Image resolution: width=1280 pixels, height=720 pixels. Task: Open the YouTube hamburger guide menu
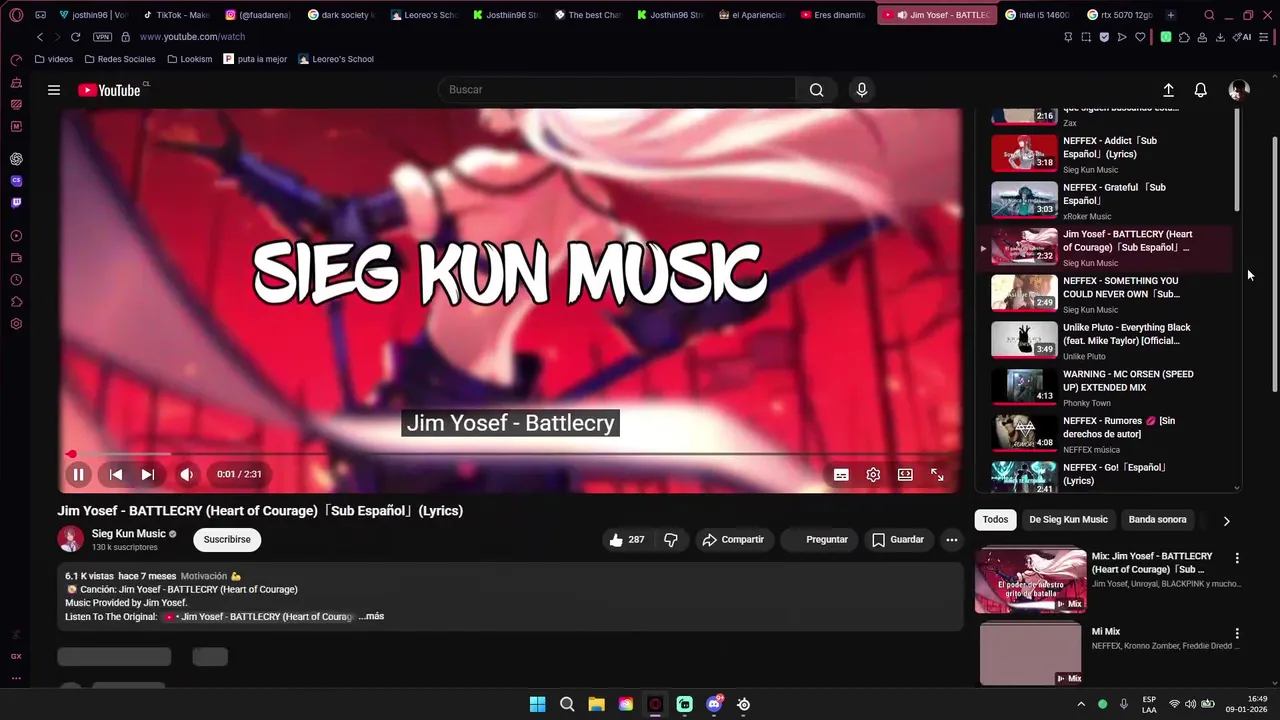54,90
